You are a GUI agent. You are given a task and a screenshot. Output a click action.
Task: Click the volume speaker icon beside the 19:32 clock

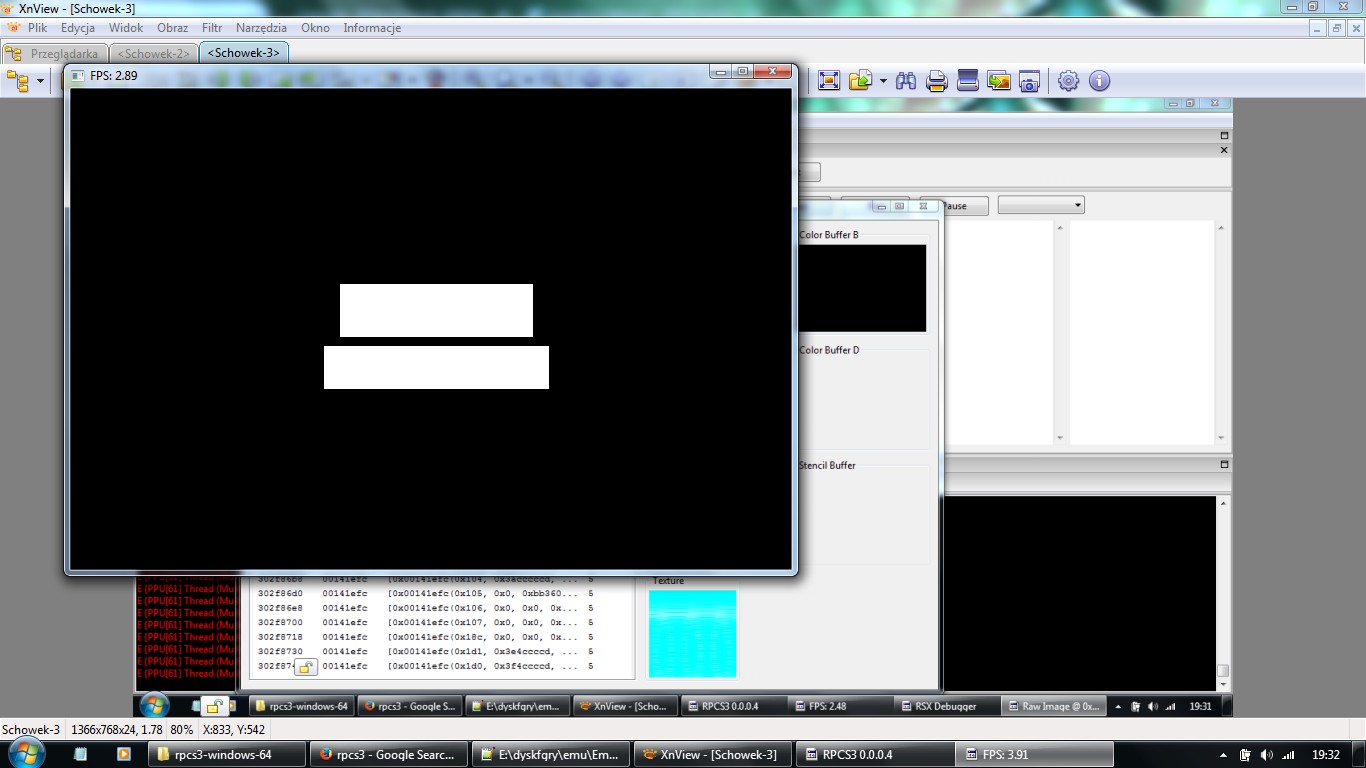(x=1267, y=755)
